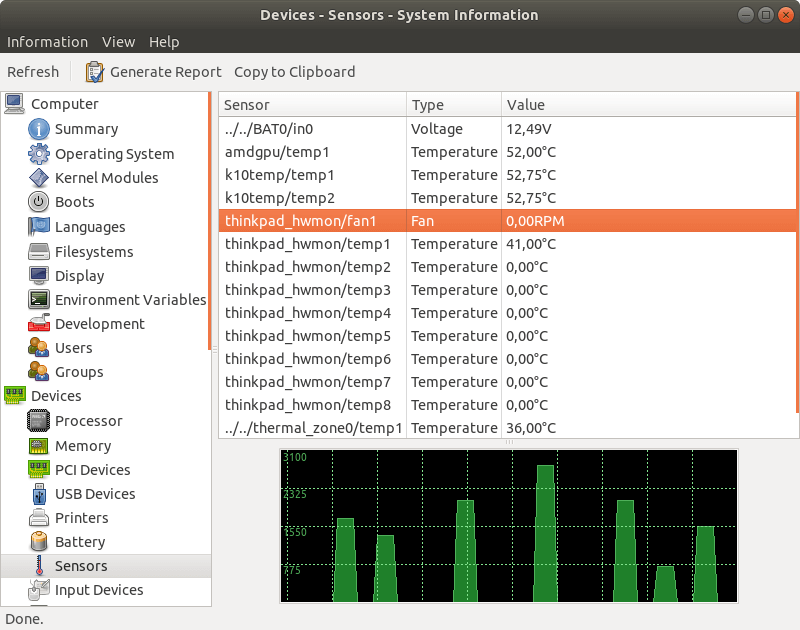Click the Boots power icon
800x630 pixels.
[x=39, y=202]
